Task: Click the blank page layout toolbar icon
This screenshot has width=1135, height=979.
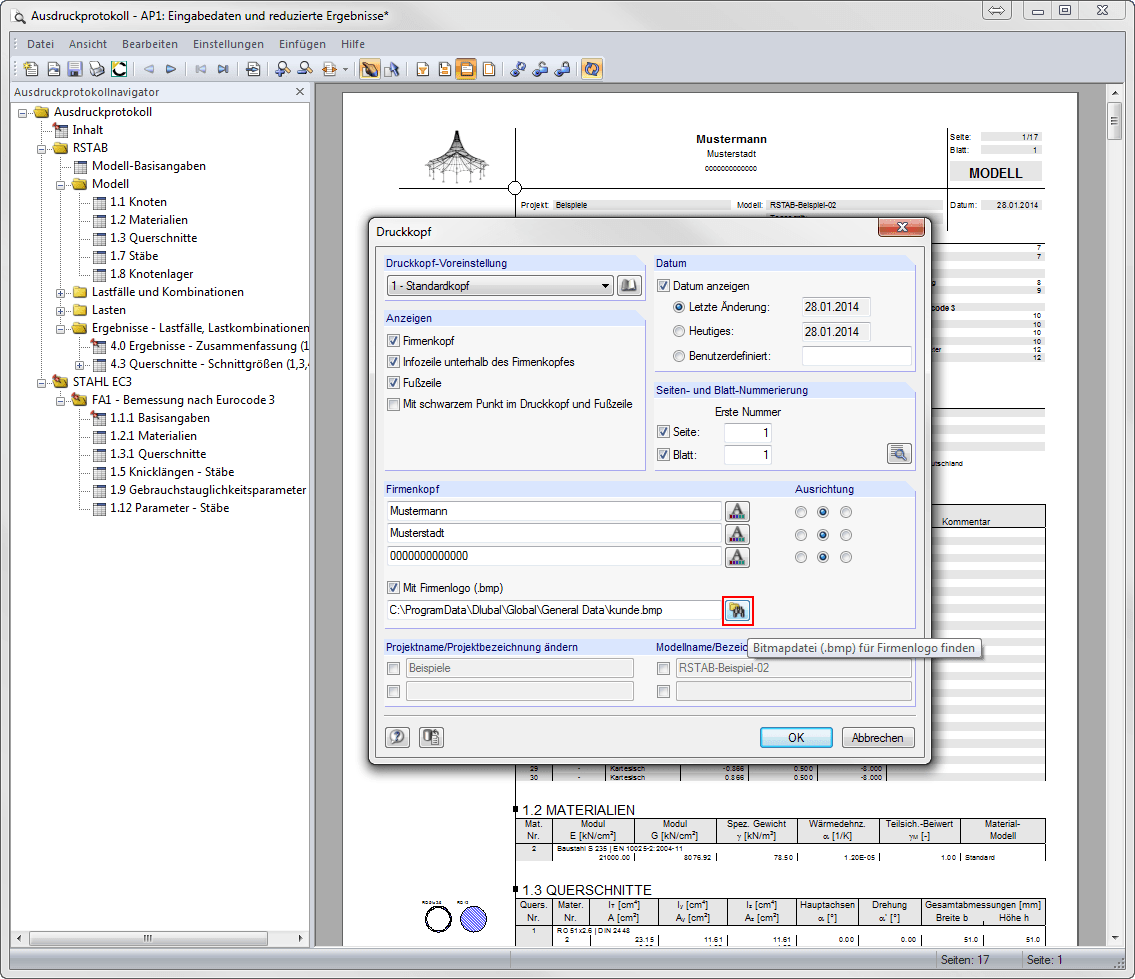Action: pos(489,69)
